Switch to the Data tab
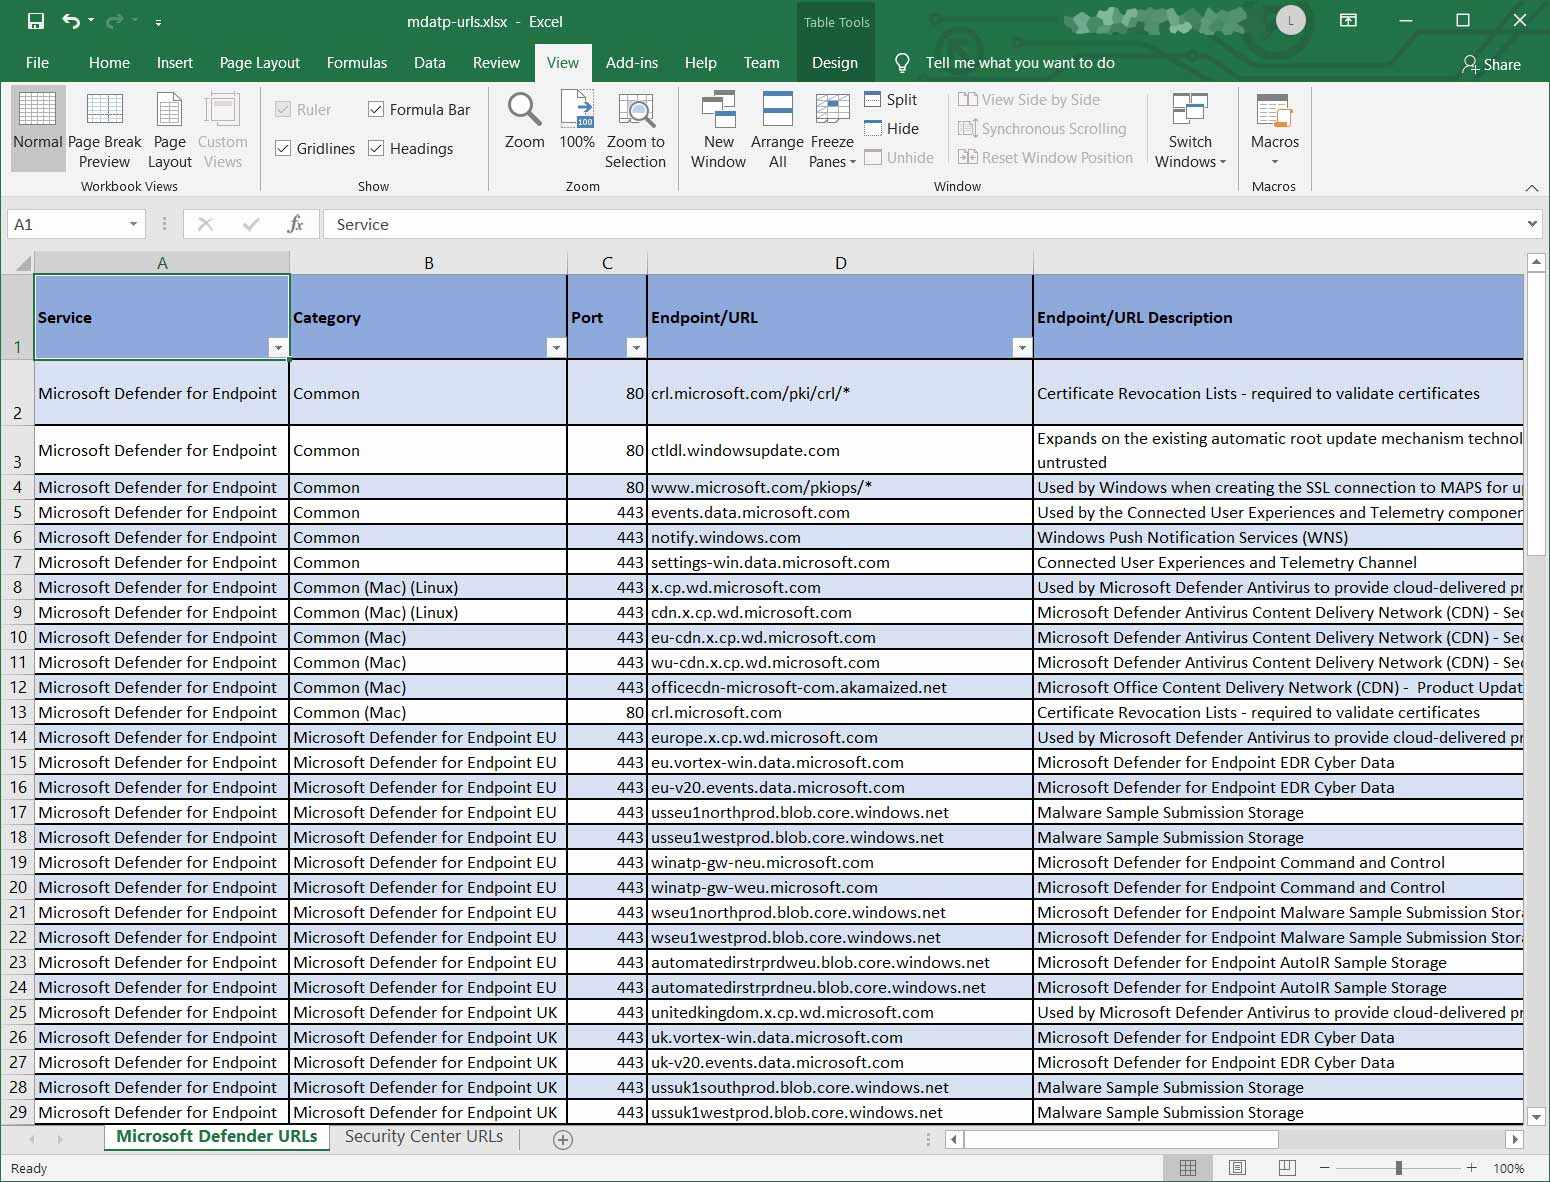The height and width of the screenshot is (1182, 1550). pyautogui.click(x=430, y=63)
